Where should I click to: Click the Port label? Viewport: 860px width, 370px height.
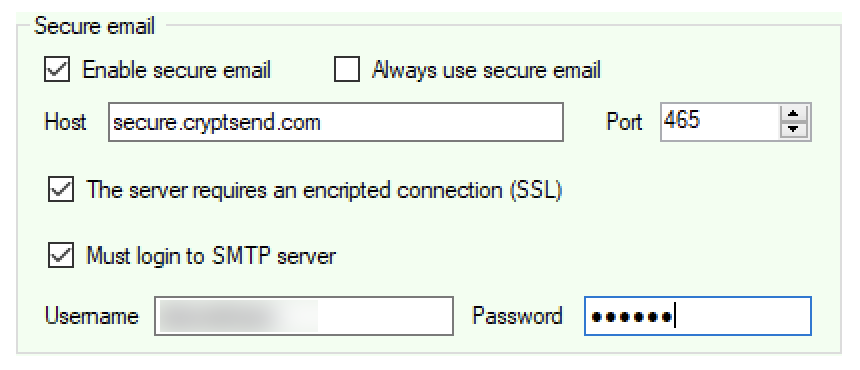[624, 122]
